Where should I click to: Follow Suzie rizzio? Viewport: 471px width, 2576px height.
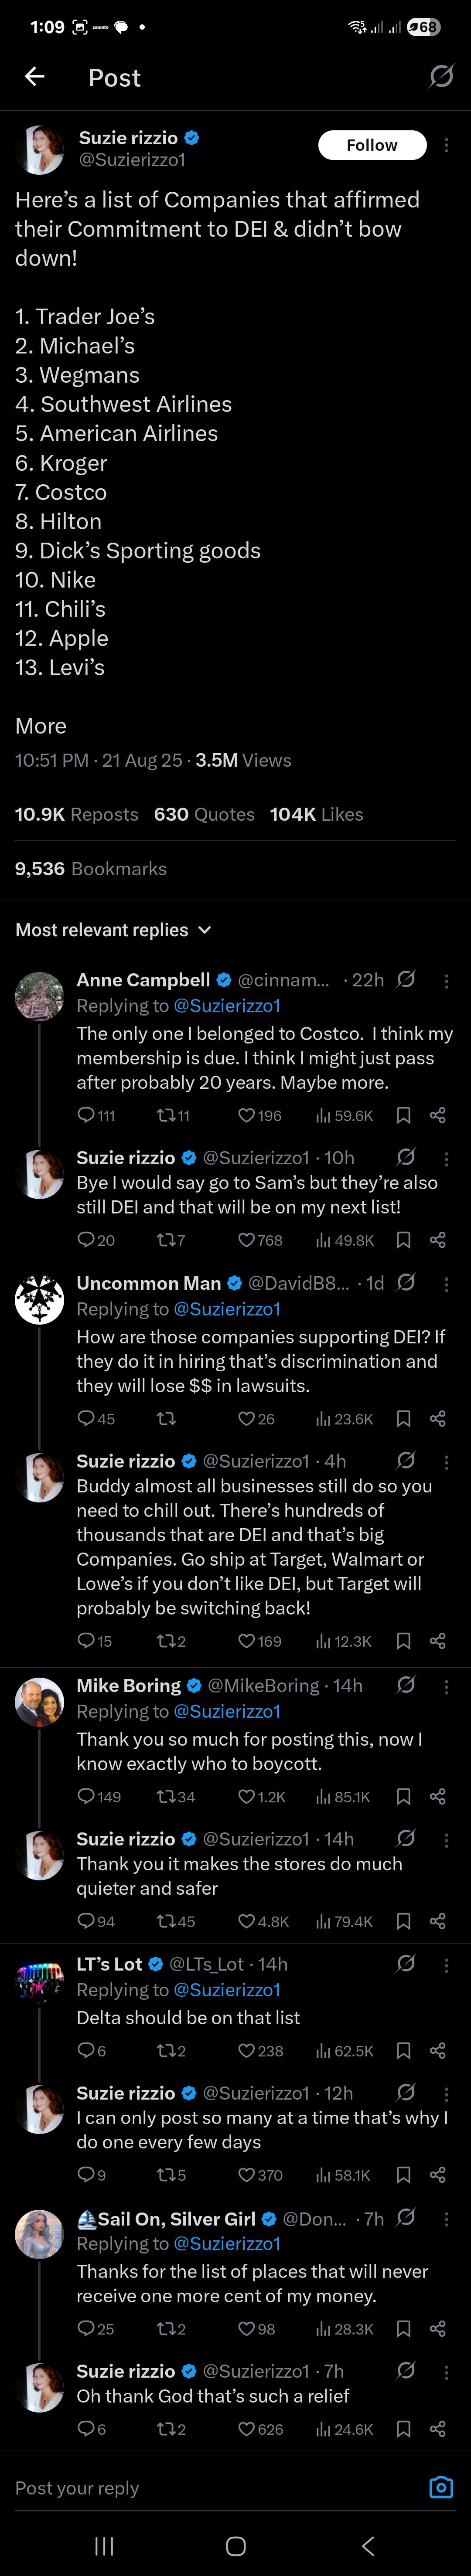tap(372, 145)
